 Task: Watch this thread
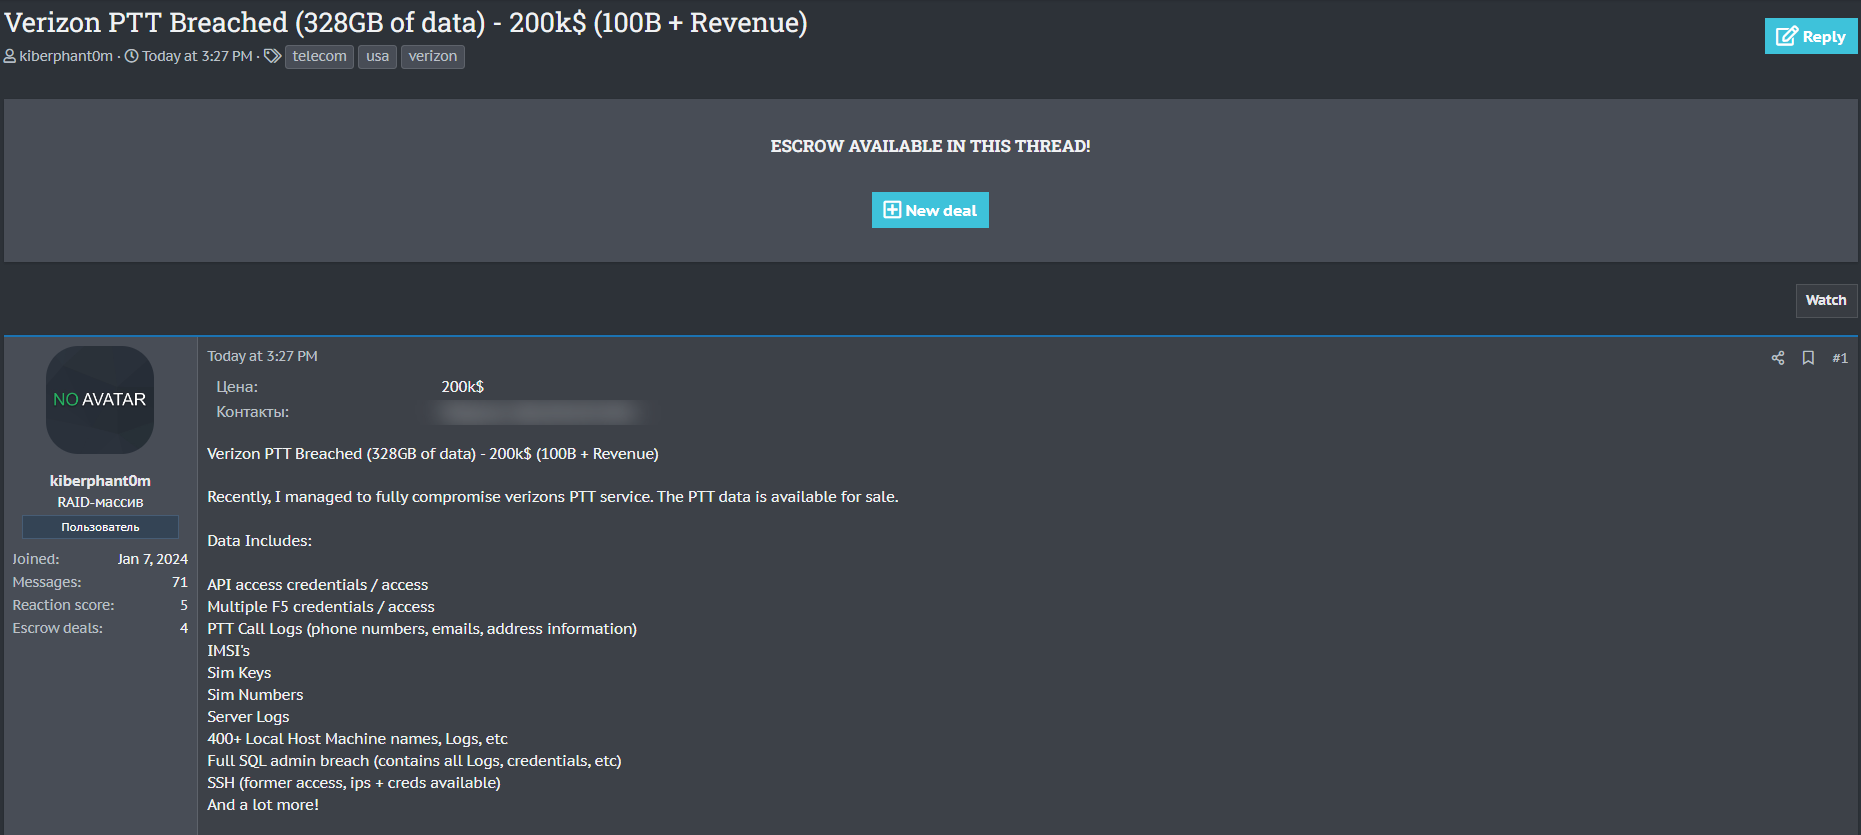pyautogui.click(x=1825, y=300)
